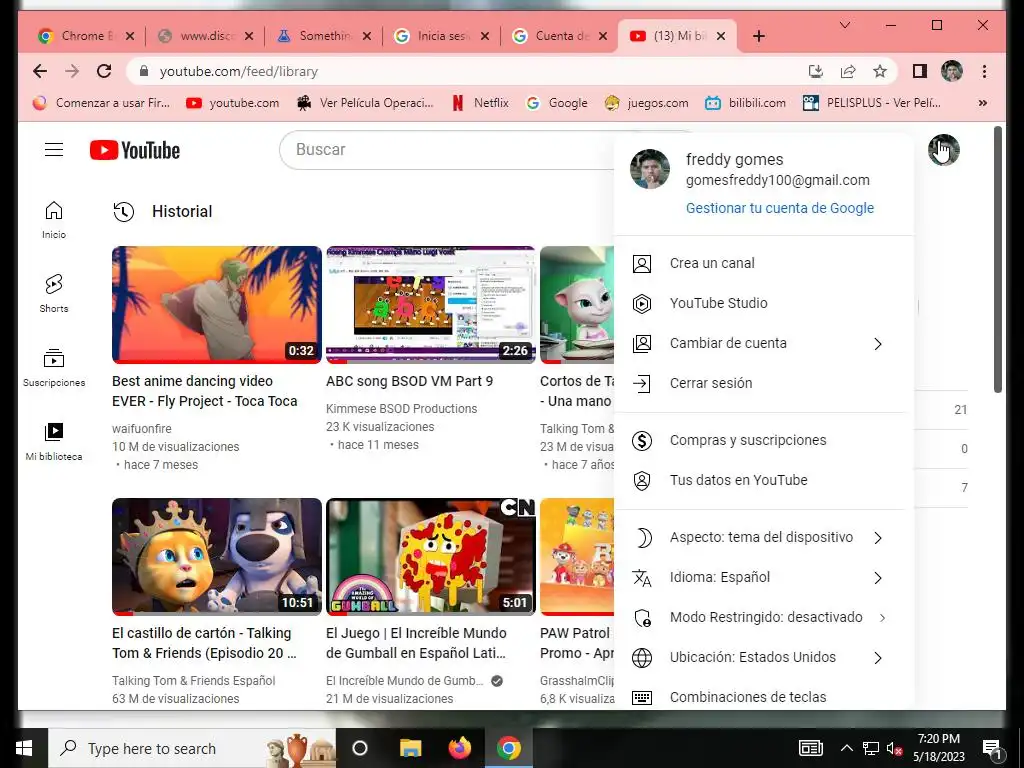Expand Cambiar de cuenta submenu

(x=763, y=343)
